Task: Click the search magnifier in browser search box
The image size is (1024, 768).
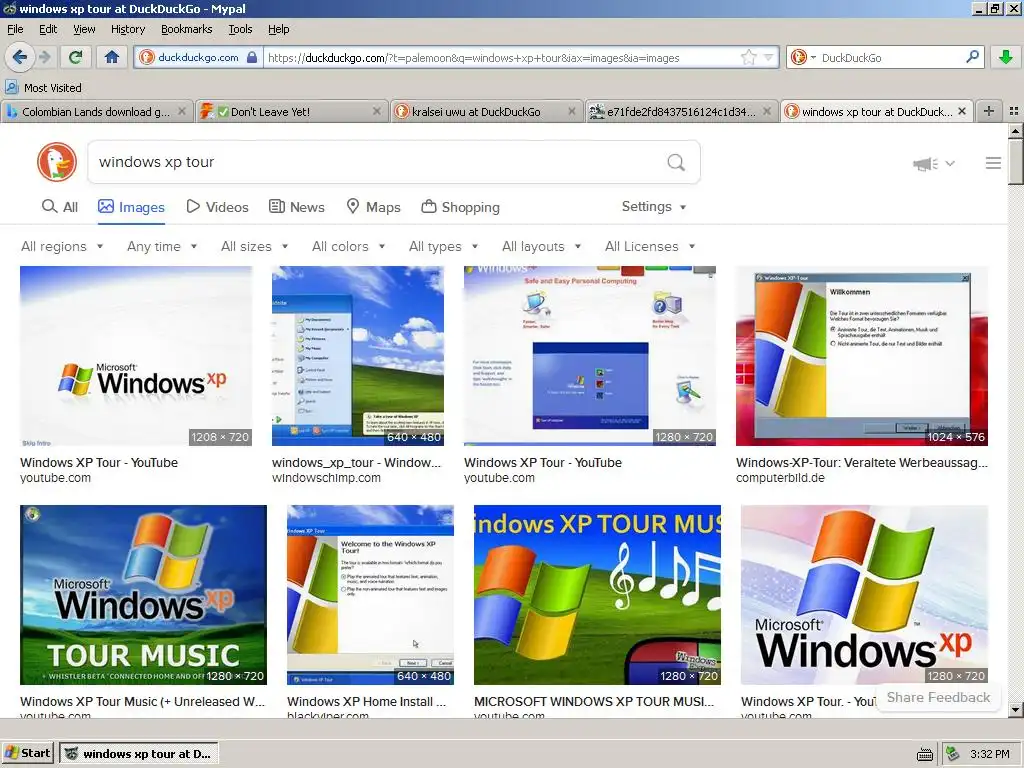Action: pyautogui.click(x=972, y=57)
